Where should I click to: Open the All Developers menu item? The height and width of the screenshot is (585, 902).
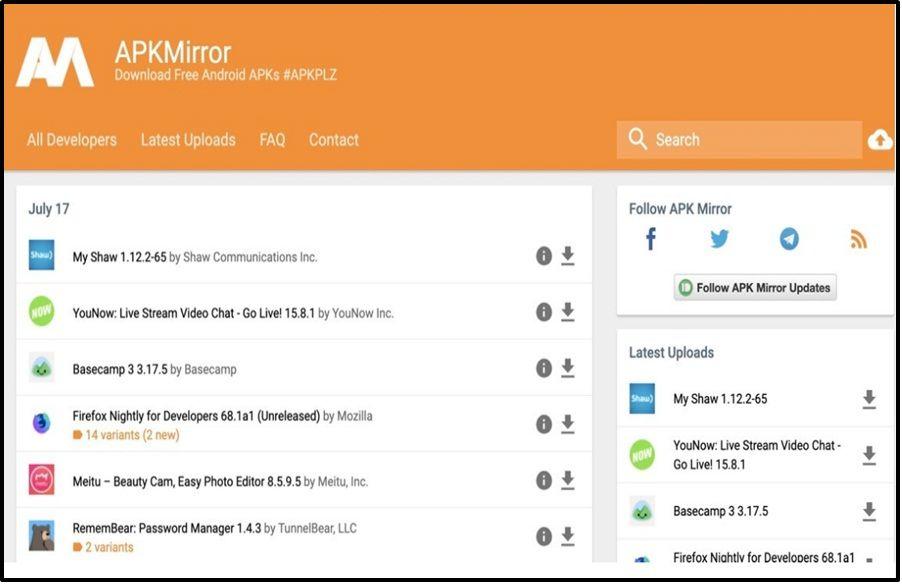72,140
